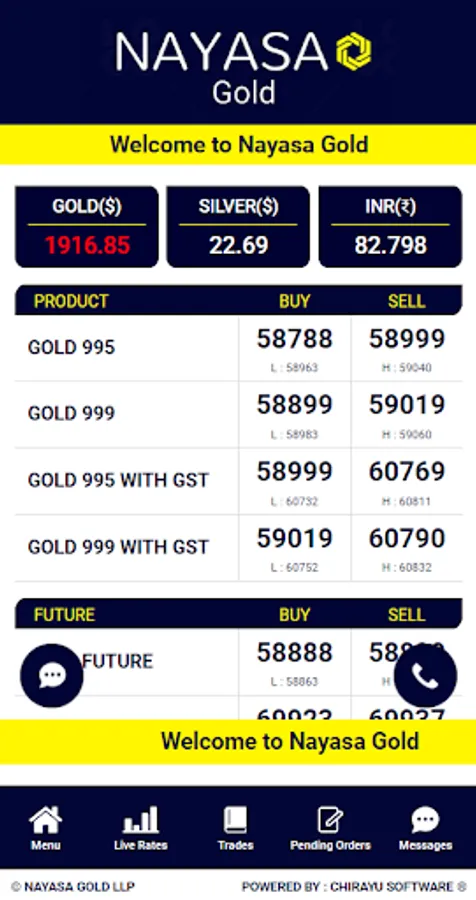Tap GOLD 999 WITH GST sell price 60790
The width and height of the screenshot is (476, 900).
point(407,538)
